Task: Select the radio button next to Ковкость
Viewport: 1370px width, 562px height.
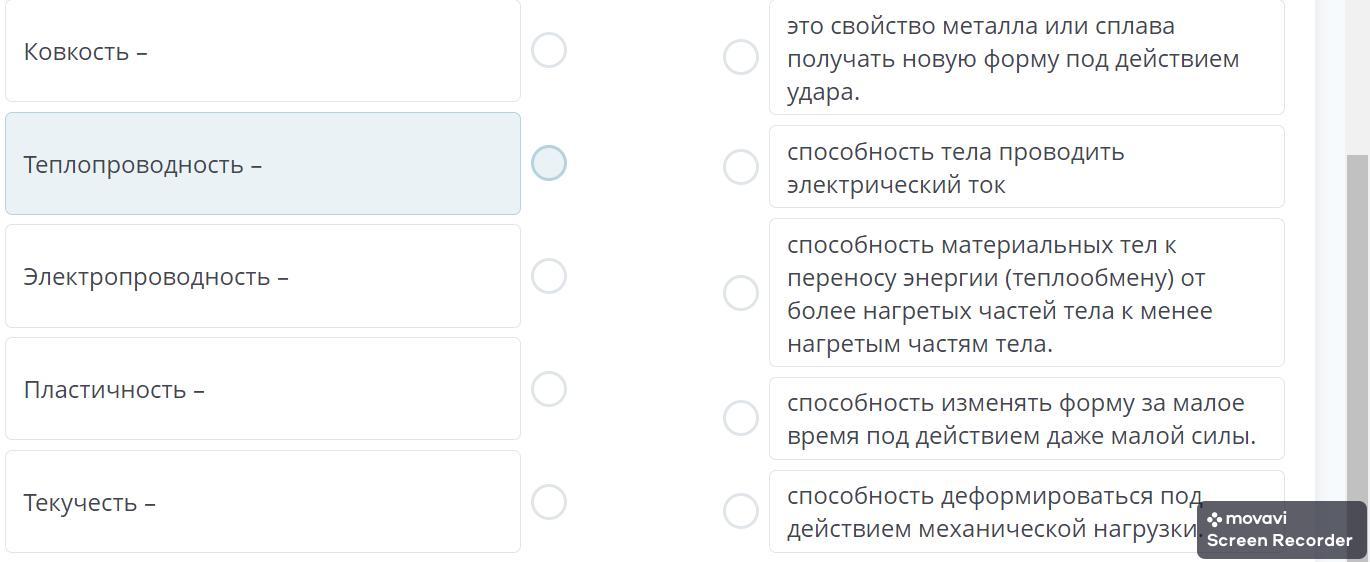Action: coord(549,50)
